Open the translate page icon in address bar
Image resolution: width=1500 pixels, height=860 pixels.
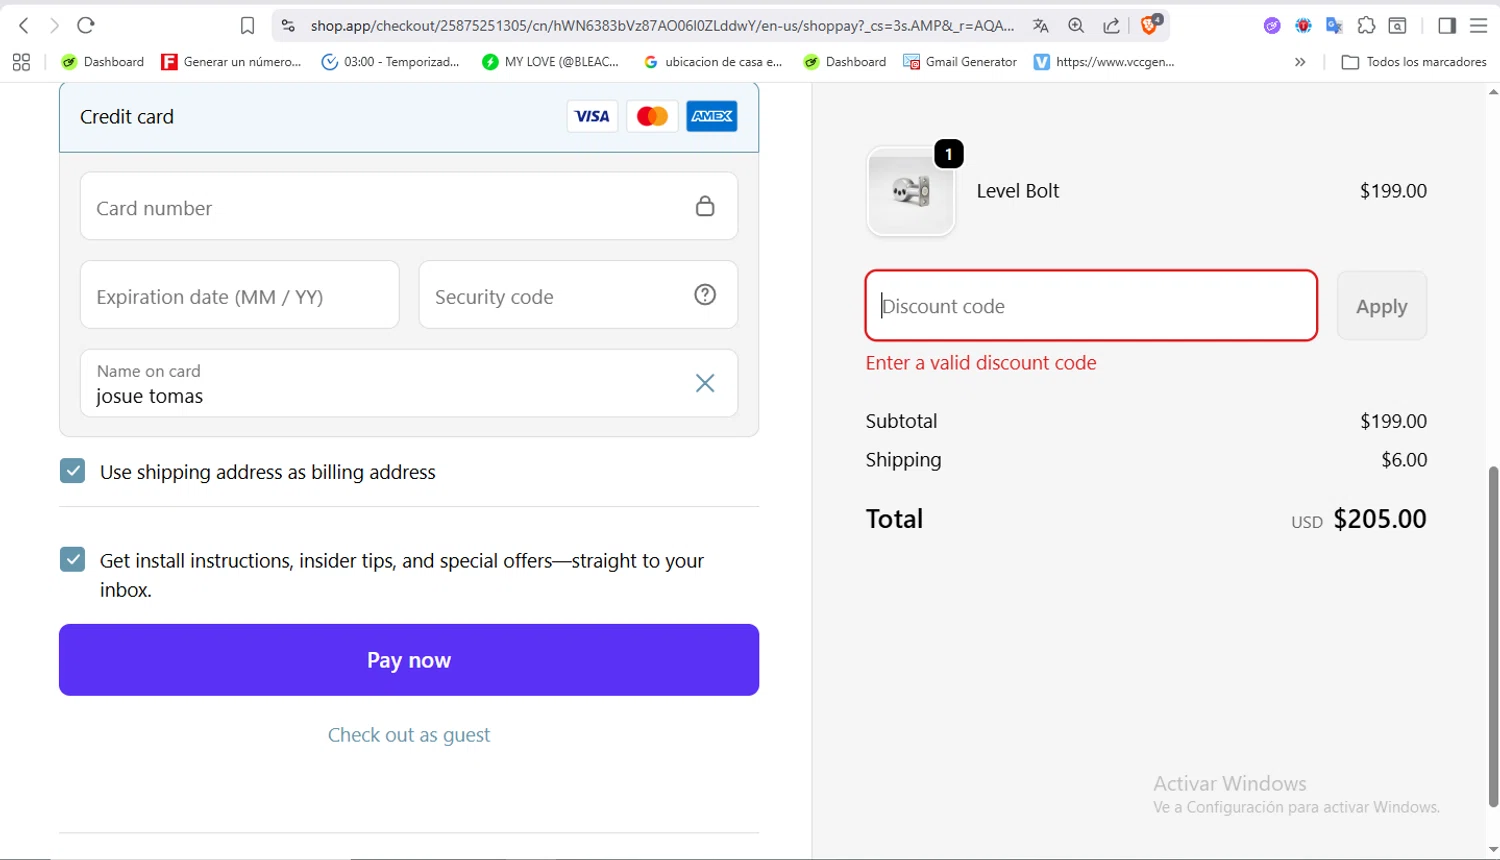coord(1041,26)
